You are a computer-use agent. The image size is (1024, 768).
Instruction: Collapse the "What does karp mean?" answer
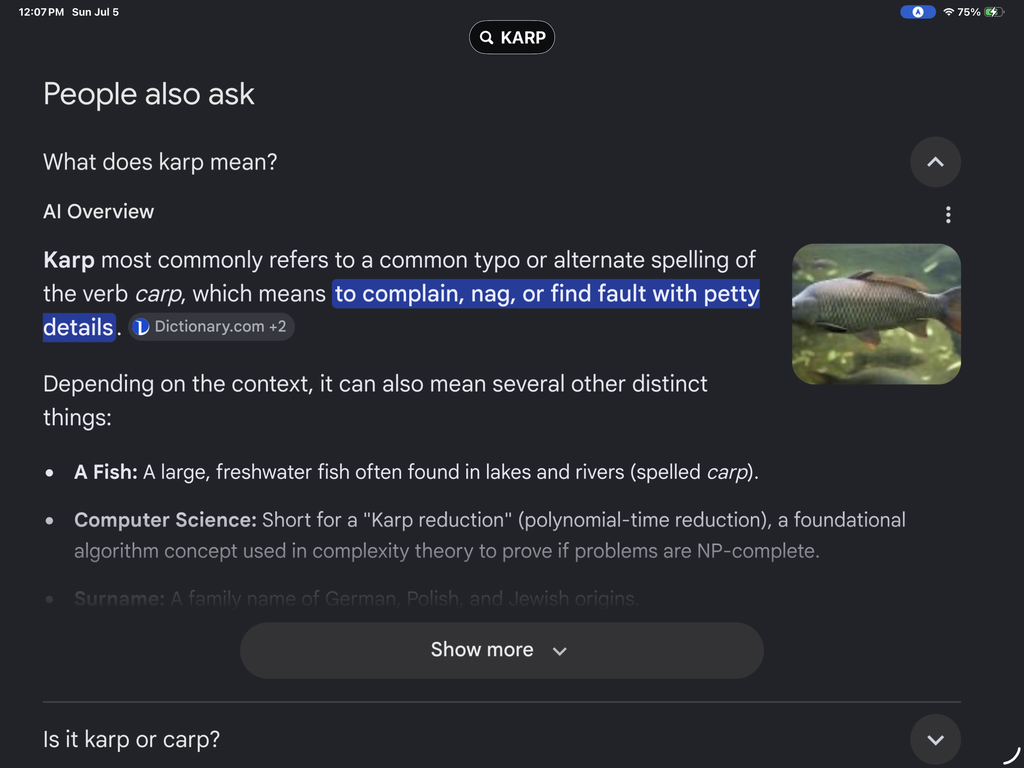(x=935, y=162)
